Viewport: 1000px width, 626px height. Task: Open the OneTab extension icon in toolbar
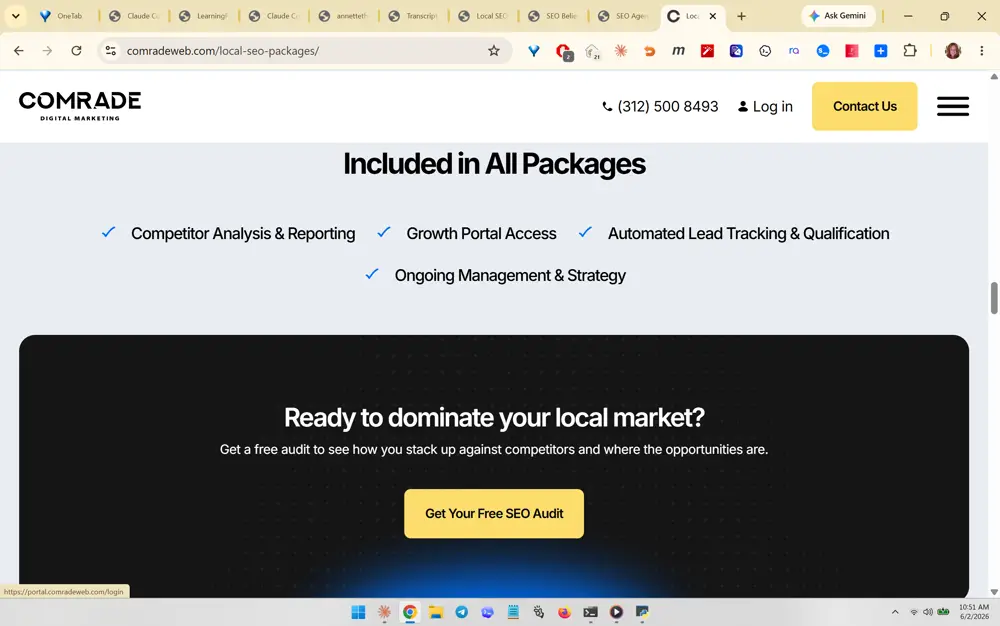534,51
